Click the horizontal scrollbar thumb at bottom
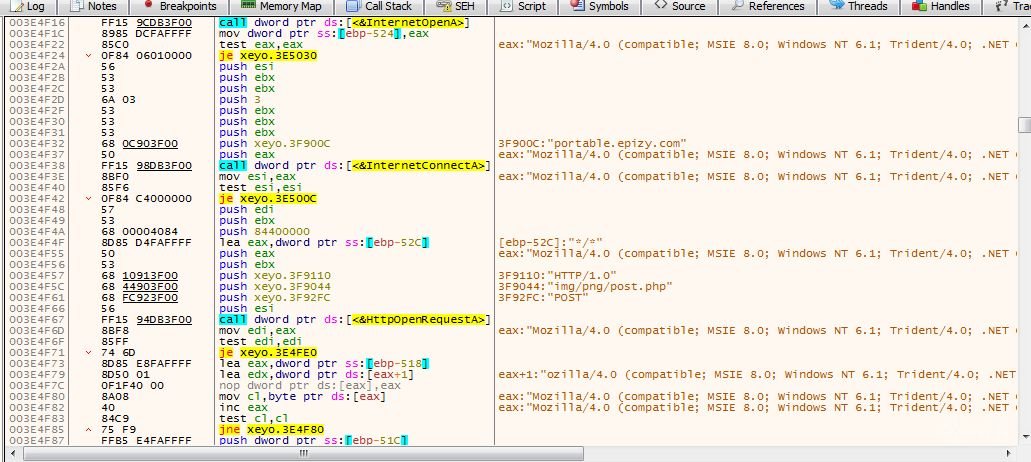This screenshot has height=462, width=1031. (x=303, y=453)
